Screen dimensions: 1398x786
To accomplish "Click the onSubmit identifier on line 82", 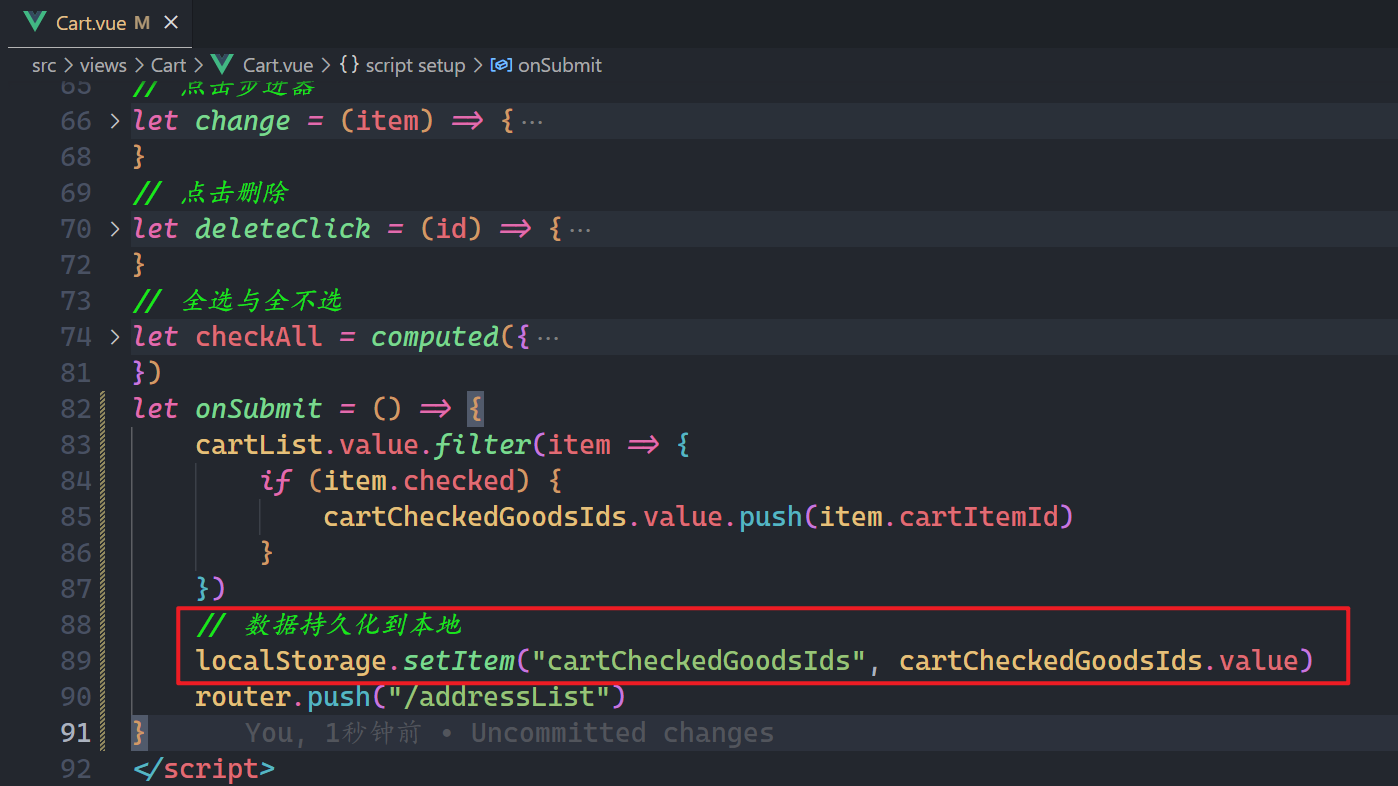I will [x=259, y=409].
